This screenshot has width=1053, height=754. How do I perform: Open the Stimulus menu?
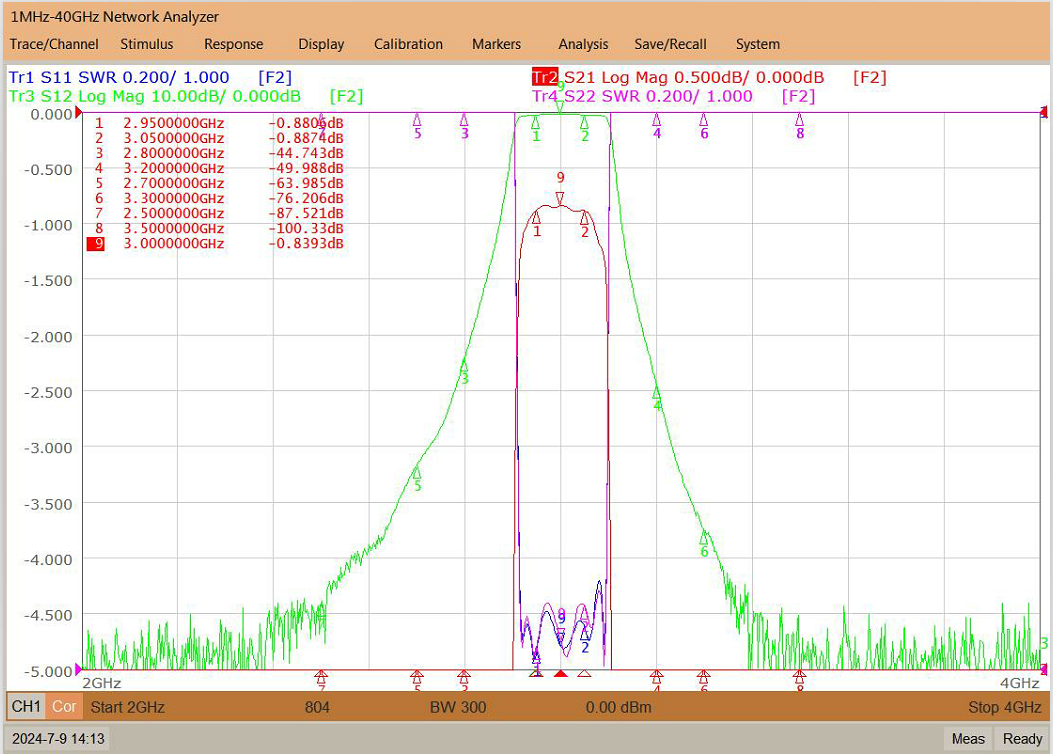pos(146,44)
